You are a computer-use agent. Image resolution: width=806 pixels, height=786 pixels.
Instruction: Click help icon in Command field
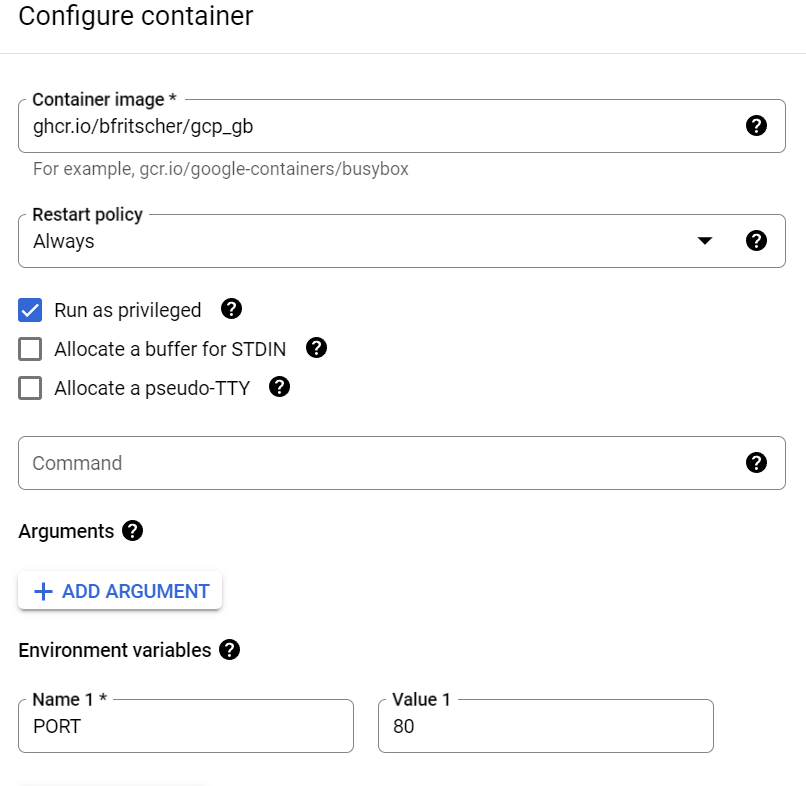[x=757, y=462]
